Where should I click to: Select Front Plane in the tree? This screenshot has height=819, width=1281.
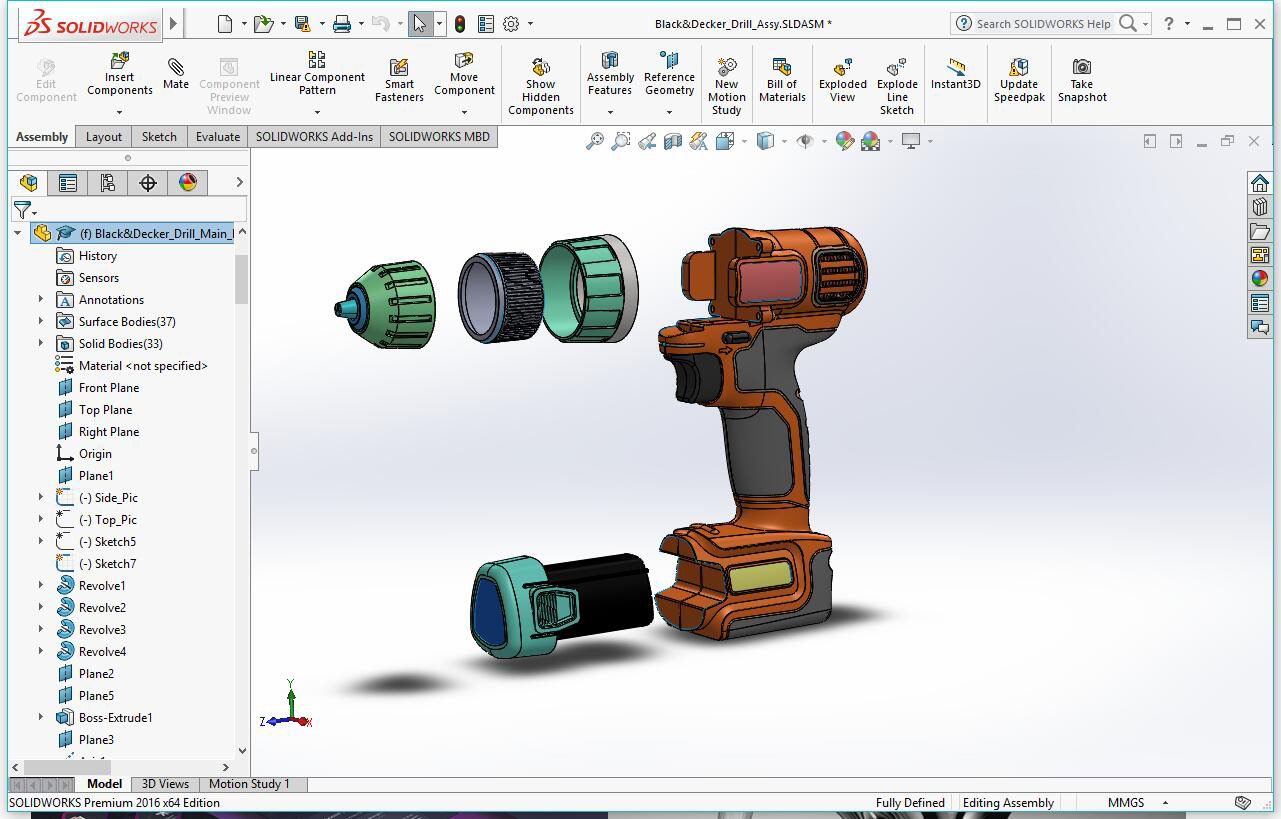[x=109, y=387]
